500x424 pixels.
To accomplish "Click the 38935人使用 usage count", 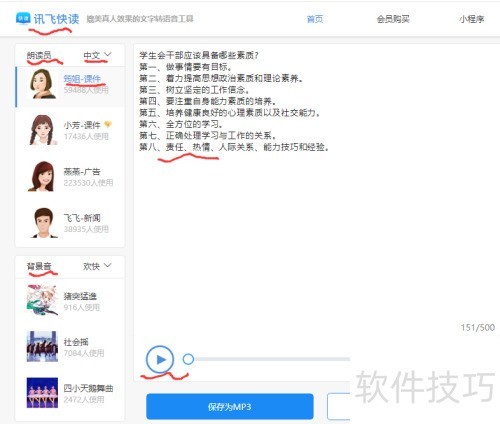I will coord(86,229).
